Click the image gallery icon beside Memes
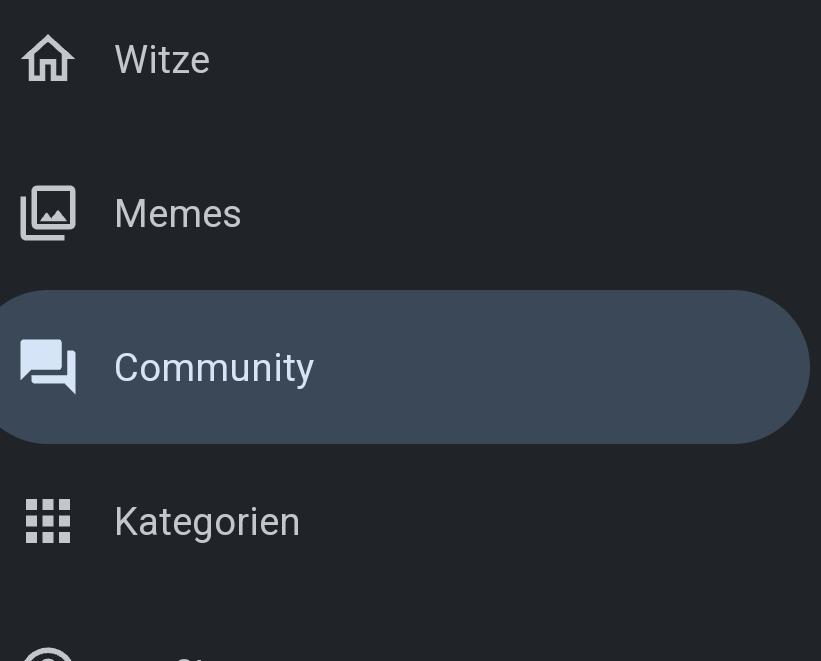821x661 pixels. [48, 213]
